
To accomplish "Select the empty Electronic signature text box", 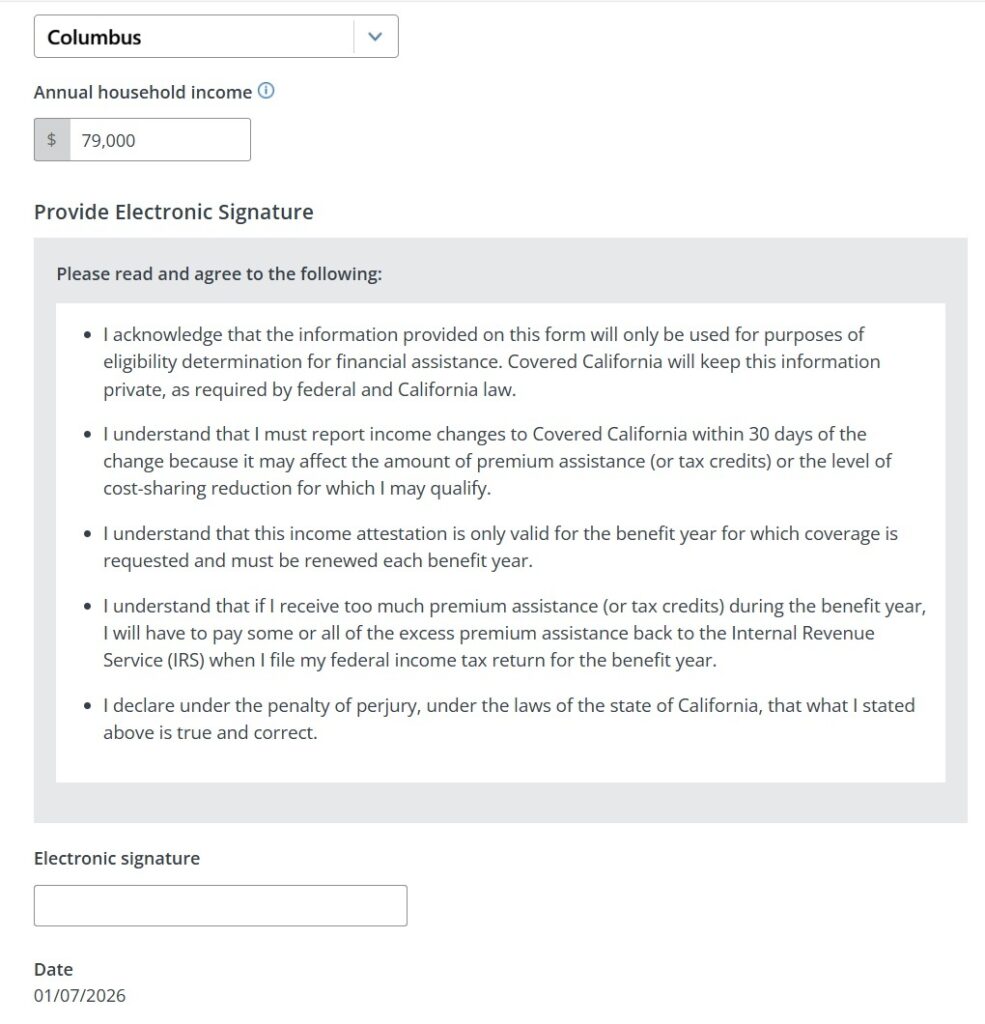I will (220, 904).
